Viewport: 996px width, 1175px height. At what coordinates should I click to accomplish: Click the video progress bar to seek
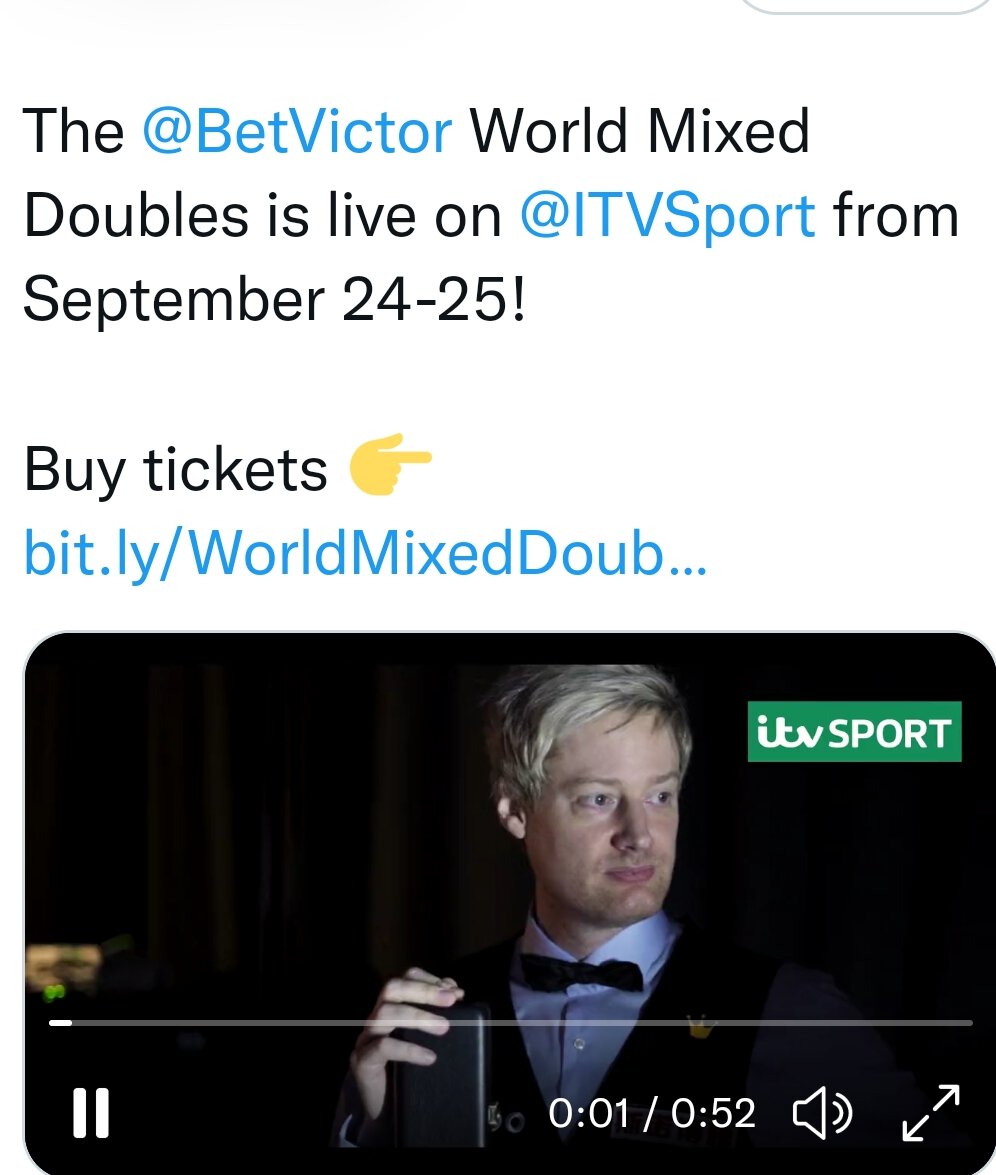click(x=510, y=1022)
